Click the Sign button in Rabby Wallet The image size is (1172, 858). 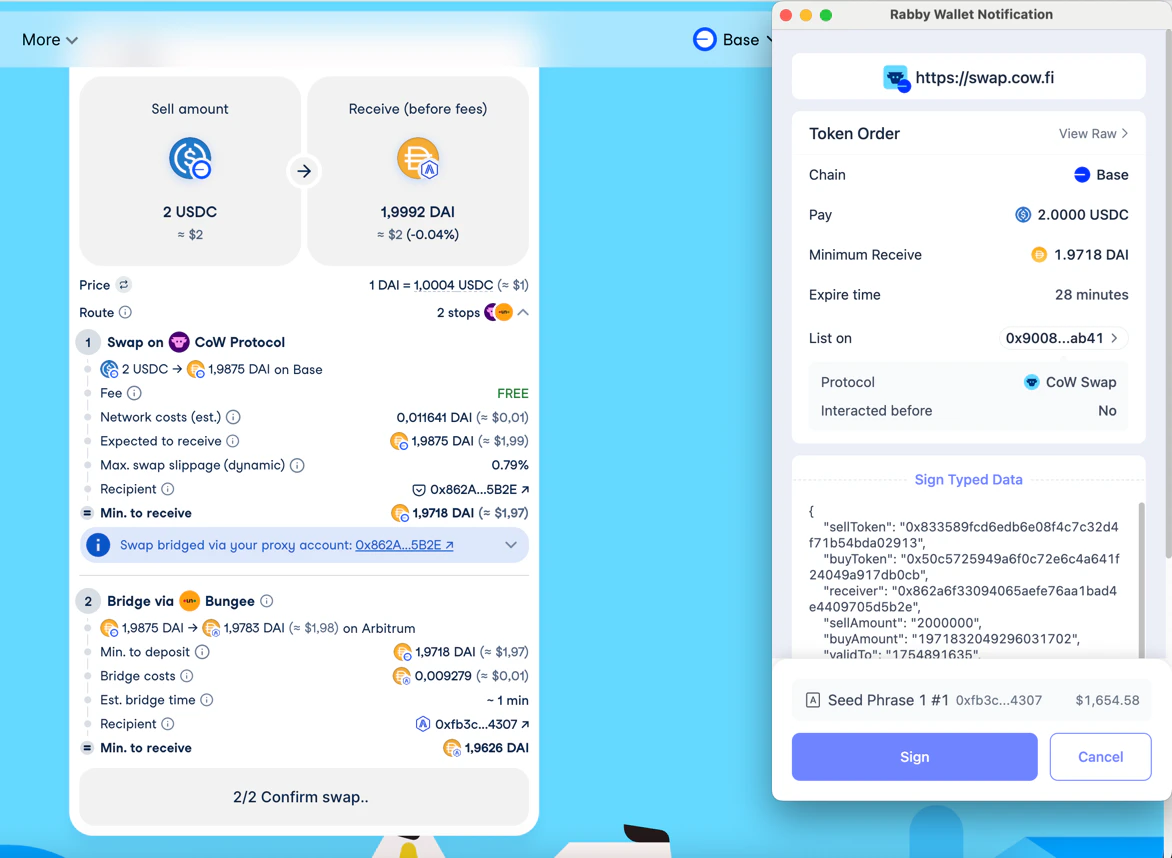click(x=914, y=757)
